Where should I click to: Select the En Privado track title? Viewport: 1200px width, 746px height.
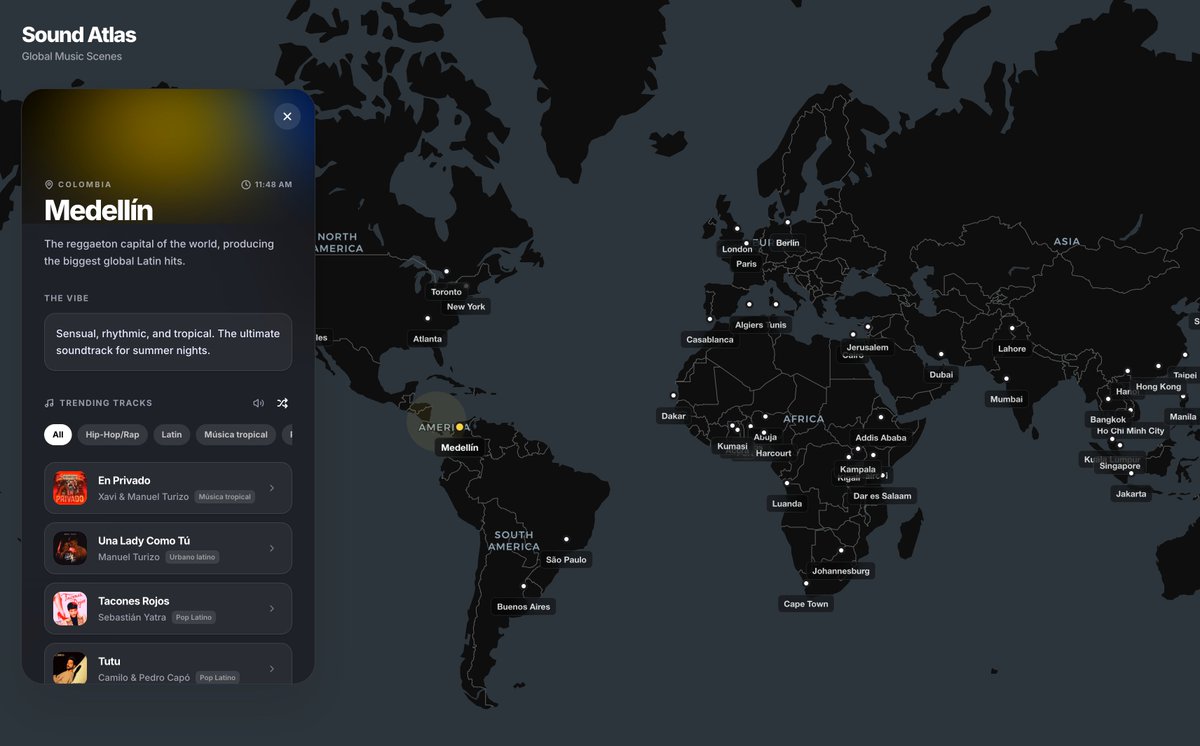pyautogui.click(x=124, y=481)
